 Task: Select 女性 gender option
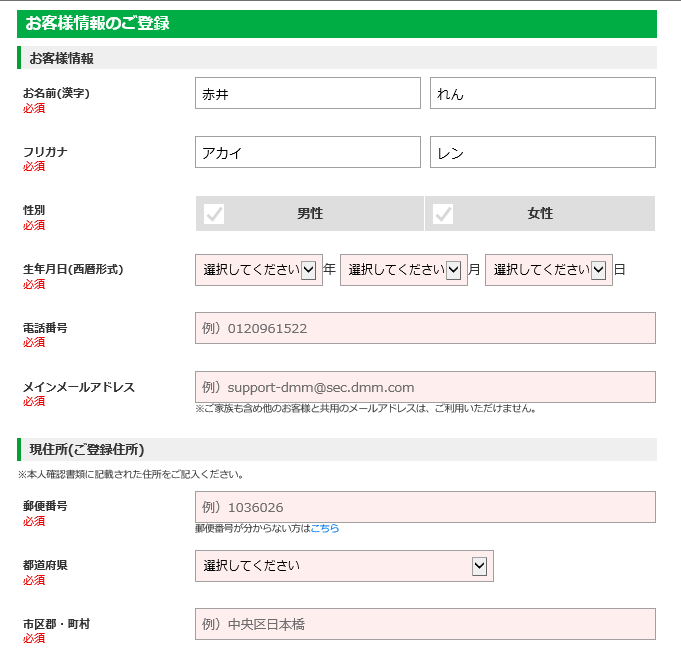click(x=540, y=214)
